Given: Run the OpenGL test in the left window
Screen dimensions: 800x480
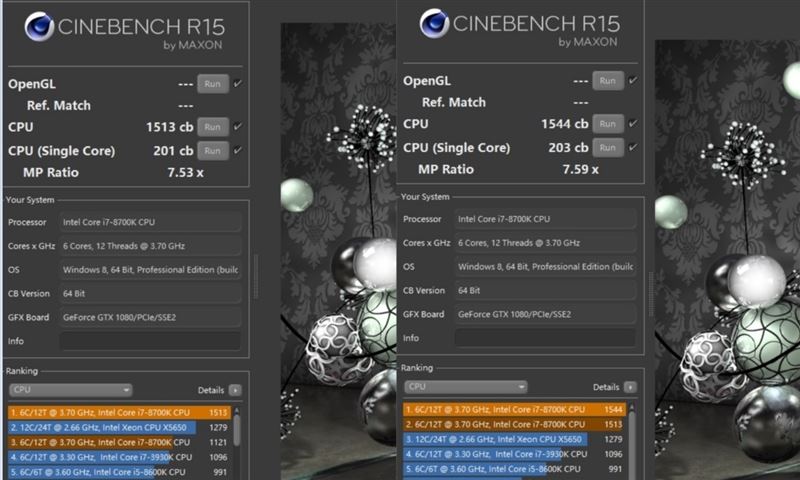Looking at the screenshot, I should 213,84.
